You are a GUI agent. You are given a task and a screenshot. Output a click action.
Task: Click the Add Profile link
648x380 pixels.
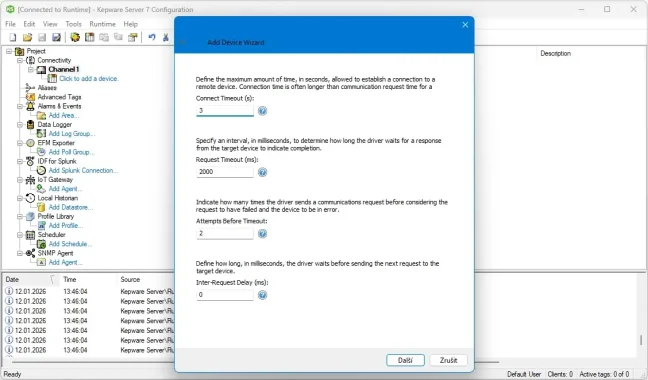[66, 226]
